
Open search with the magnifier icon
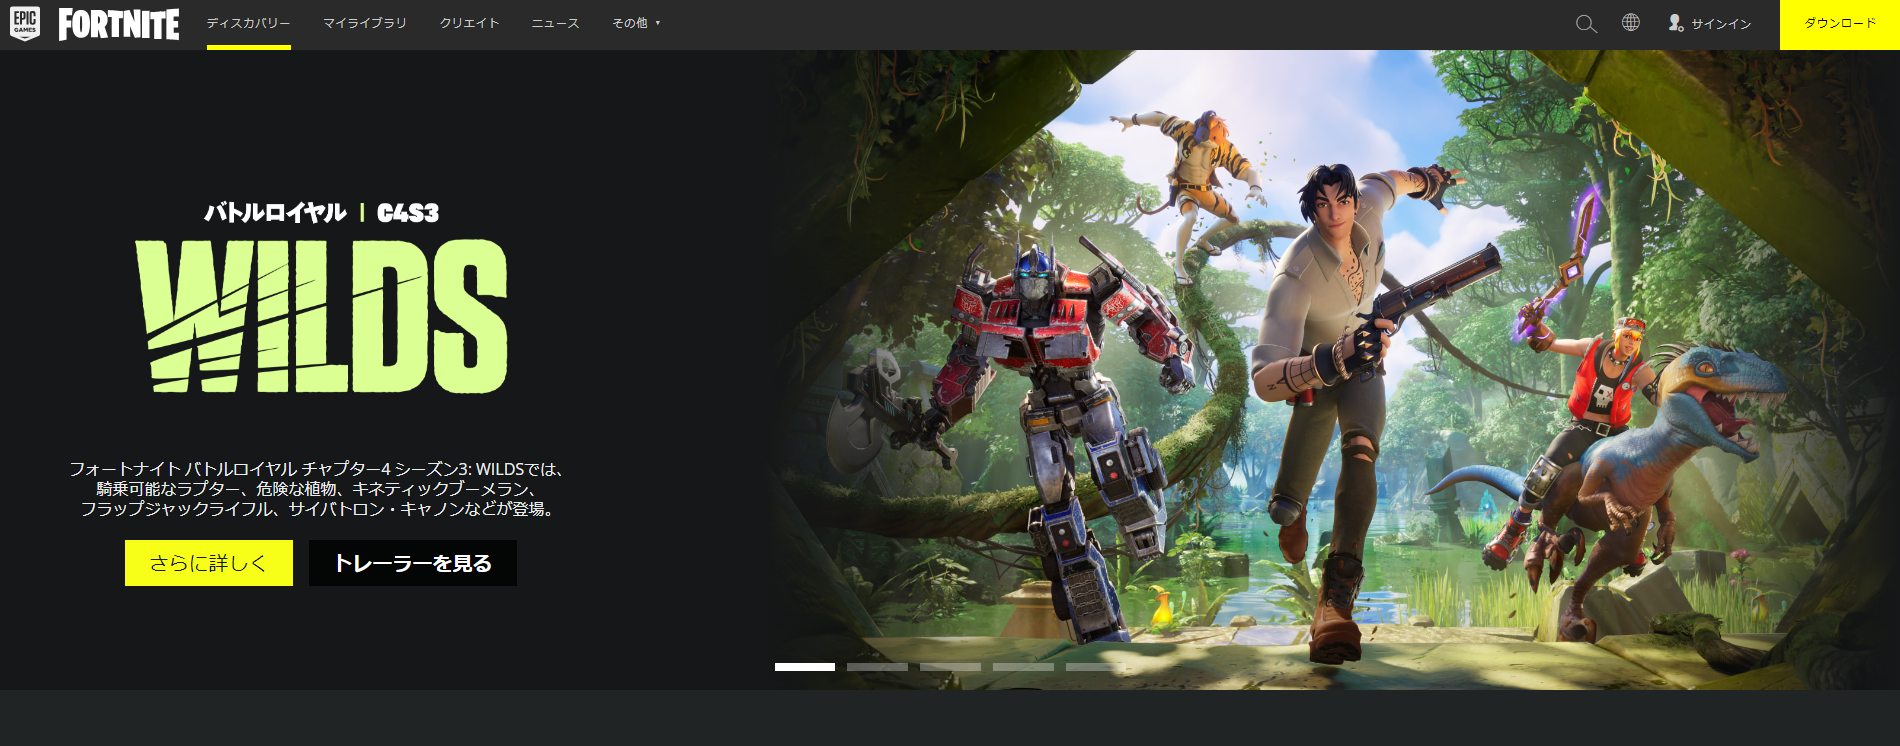(1586, 24)
